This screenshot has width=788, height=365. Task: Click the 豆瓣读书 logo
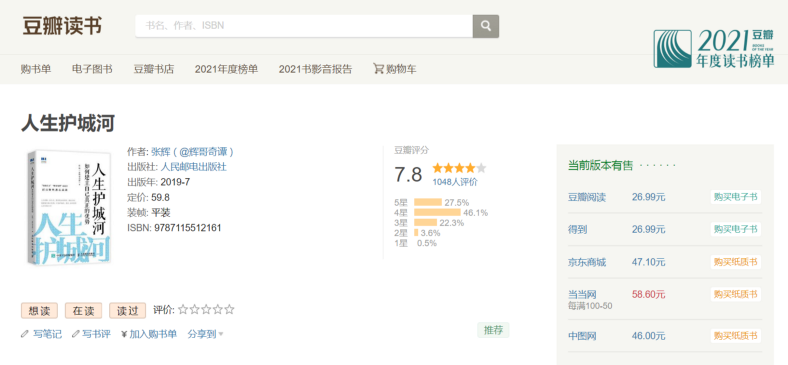(62, 26)
